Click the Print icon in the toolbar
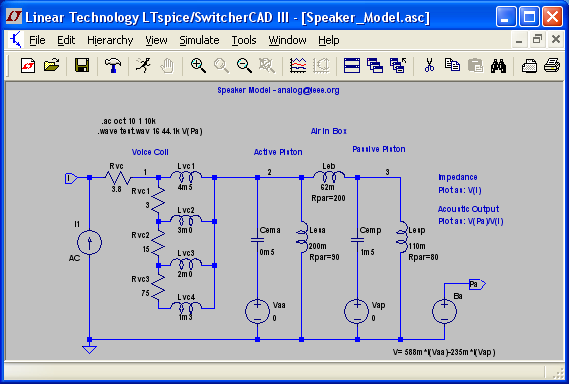Viewport: 569px width, 384px height. pos(552,66)
